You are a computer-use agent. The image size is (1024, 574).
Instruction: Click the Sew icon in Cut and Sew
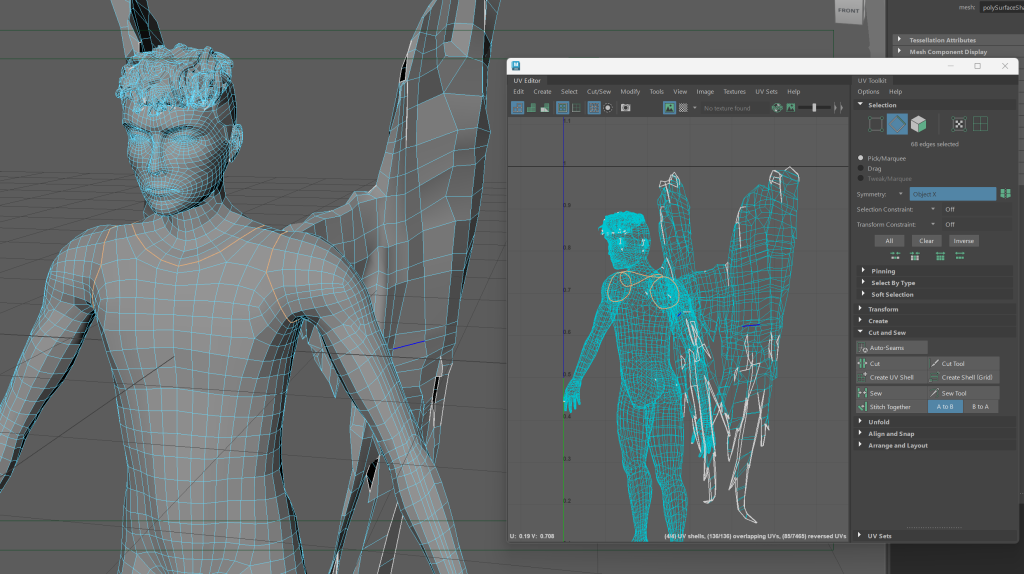coord(864,394)
